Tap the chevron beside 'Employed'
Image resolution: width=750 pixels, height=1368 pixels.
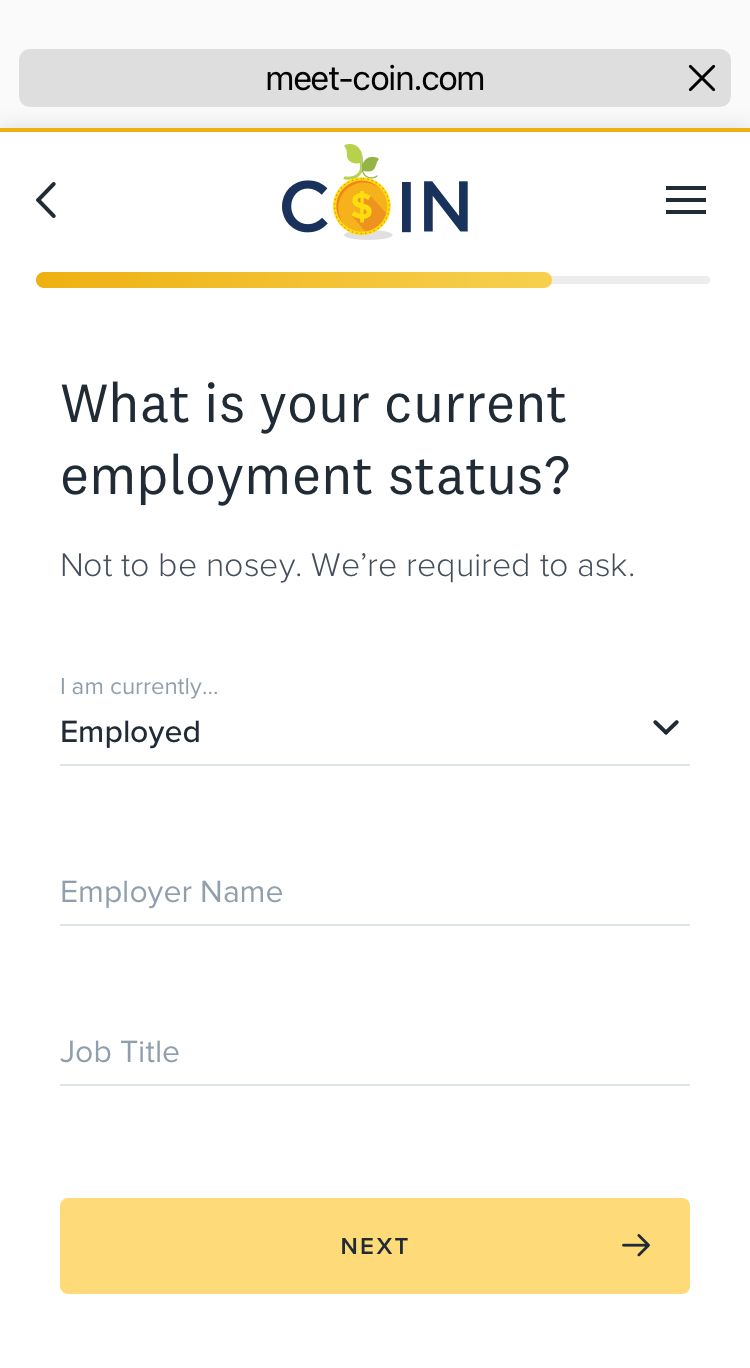[665, 727]
